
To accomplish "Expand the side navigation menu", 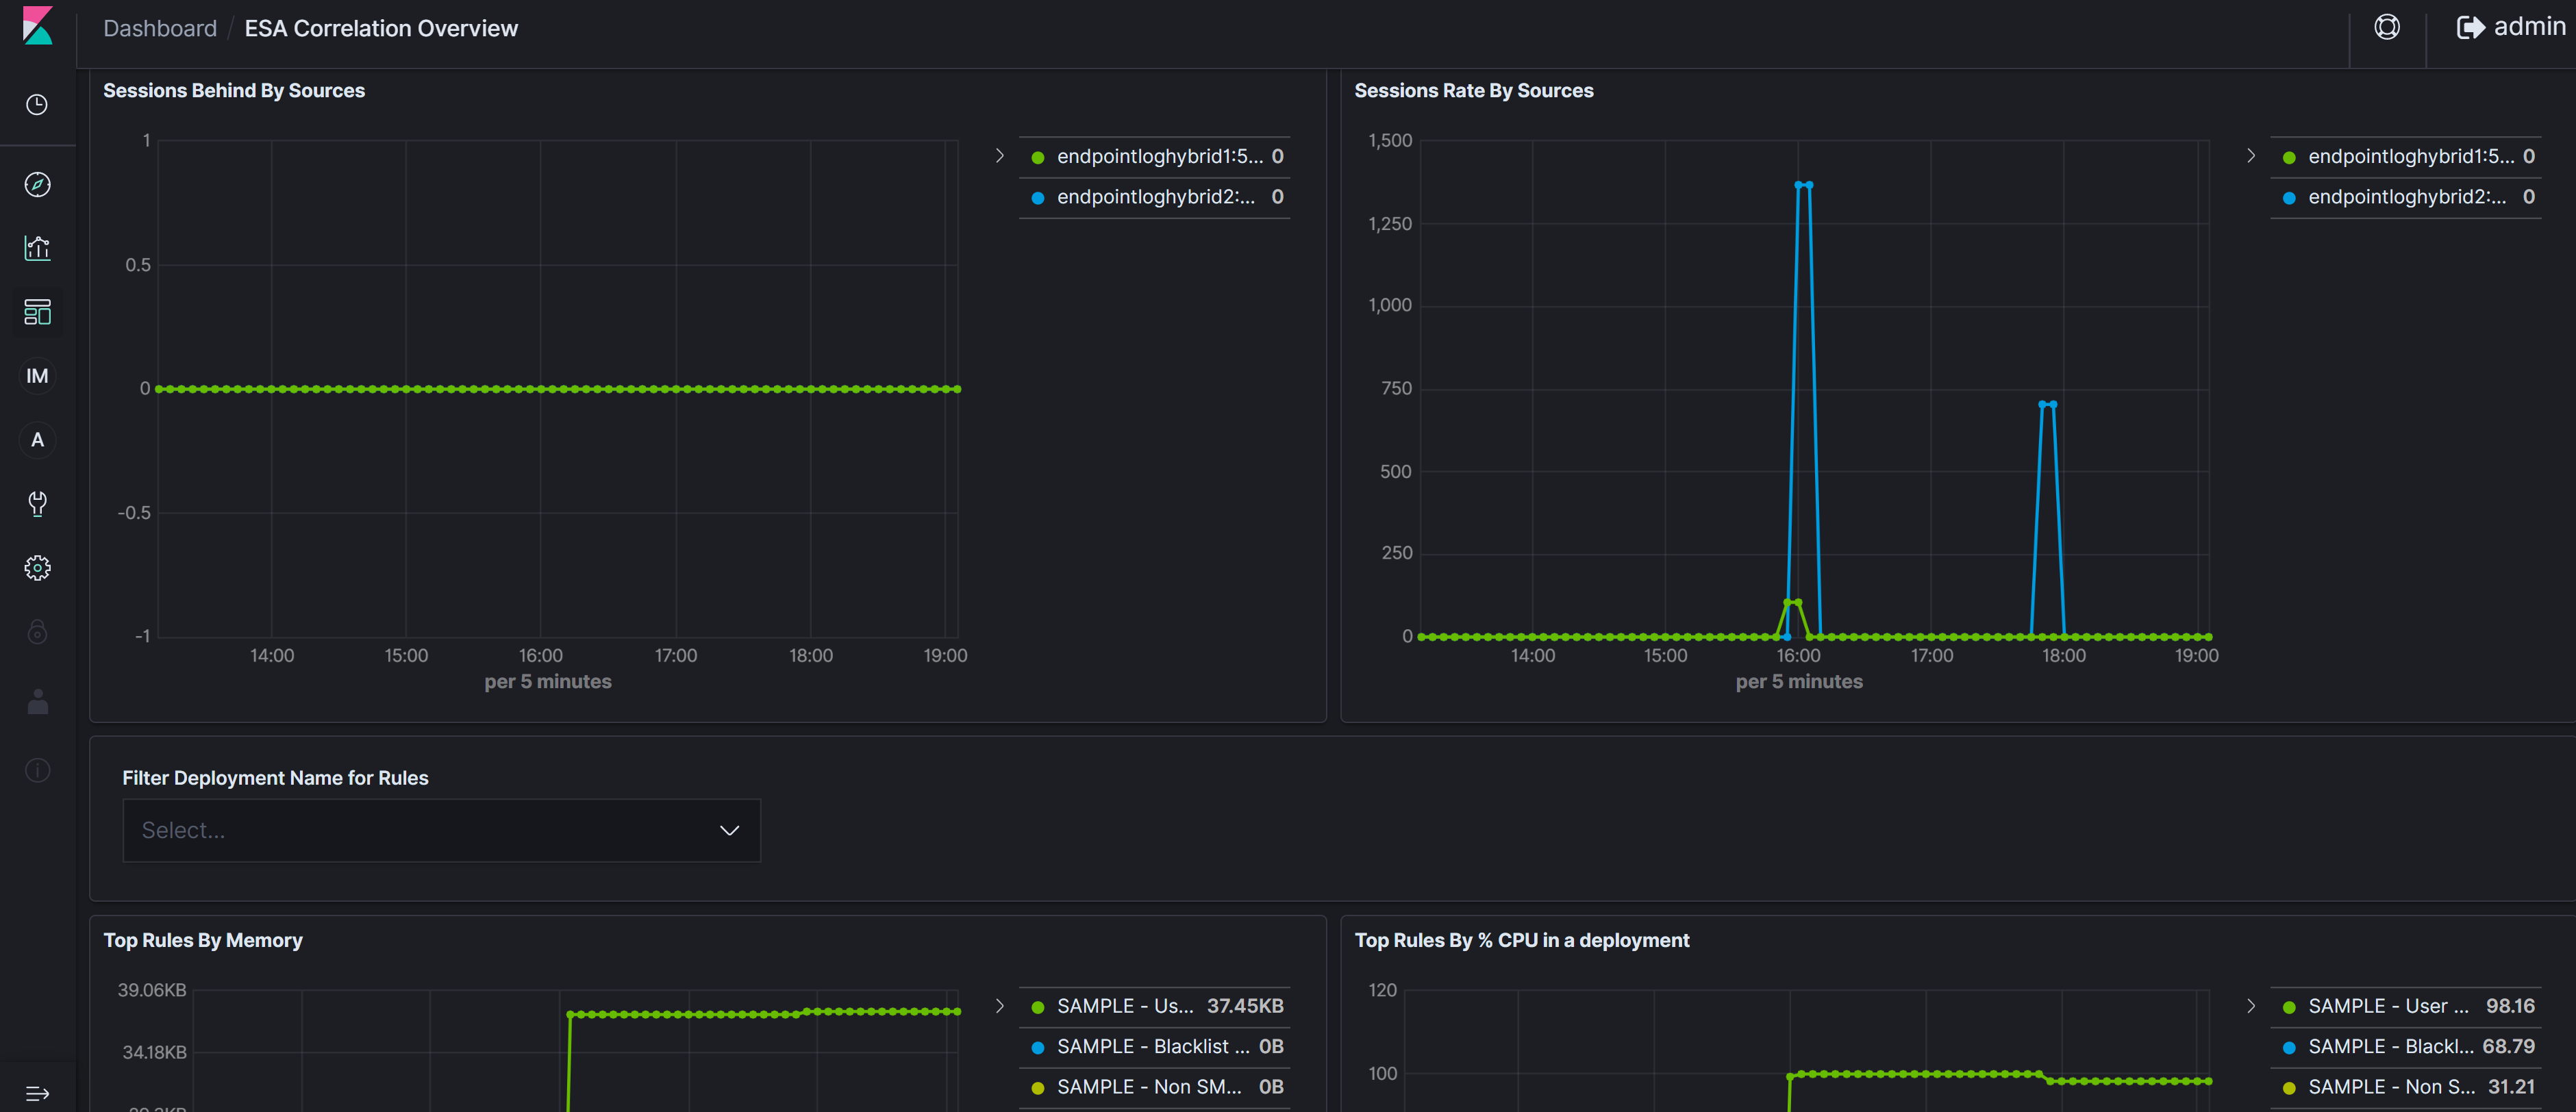I will [37, 1093].
